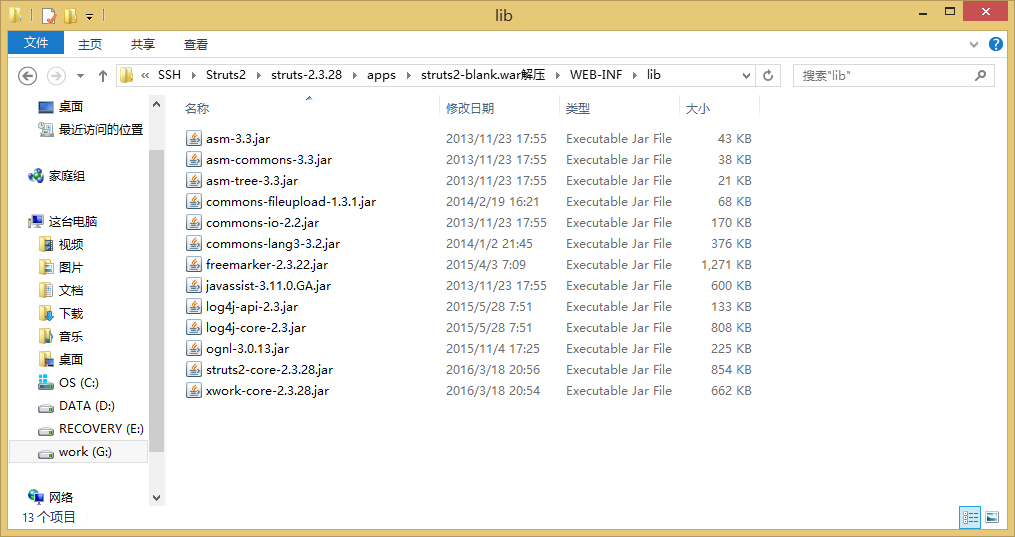Click navigation pane scroll up arrow
The height and width of the screenshot is (537, 1015).
[x=156, y=104]
